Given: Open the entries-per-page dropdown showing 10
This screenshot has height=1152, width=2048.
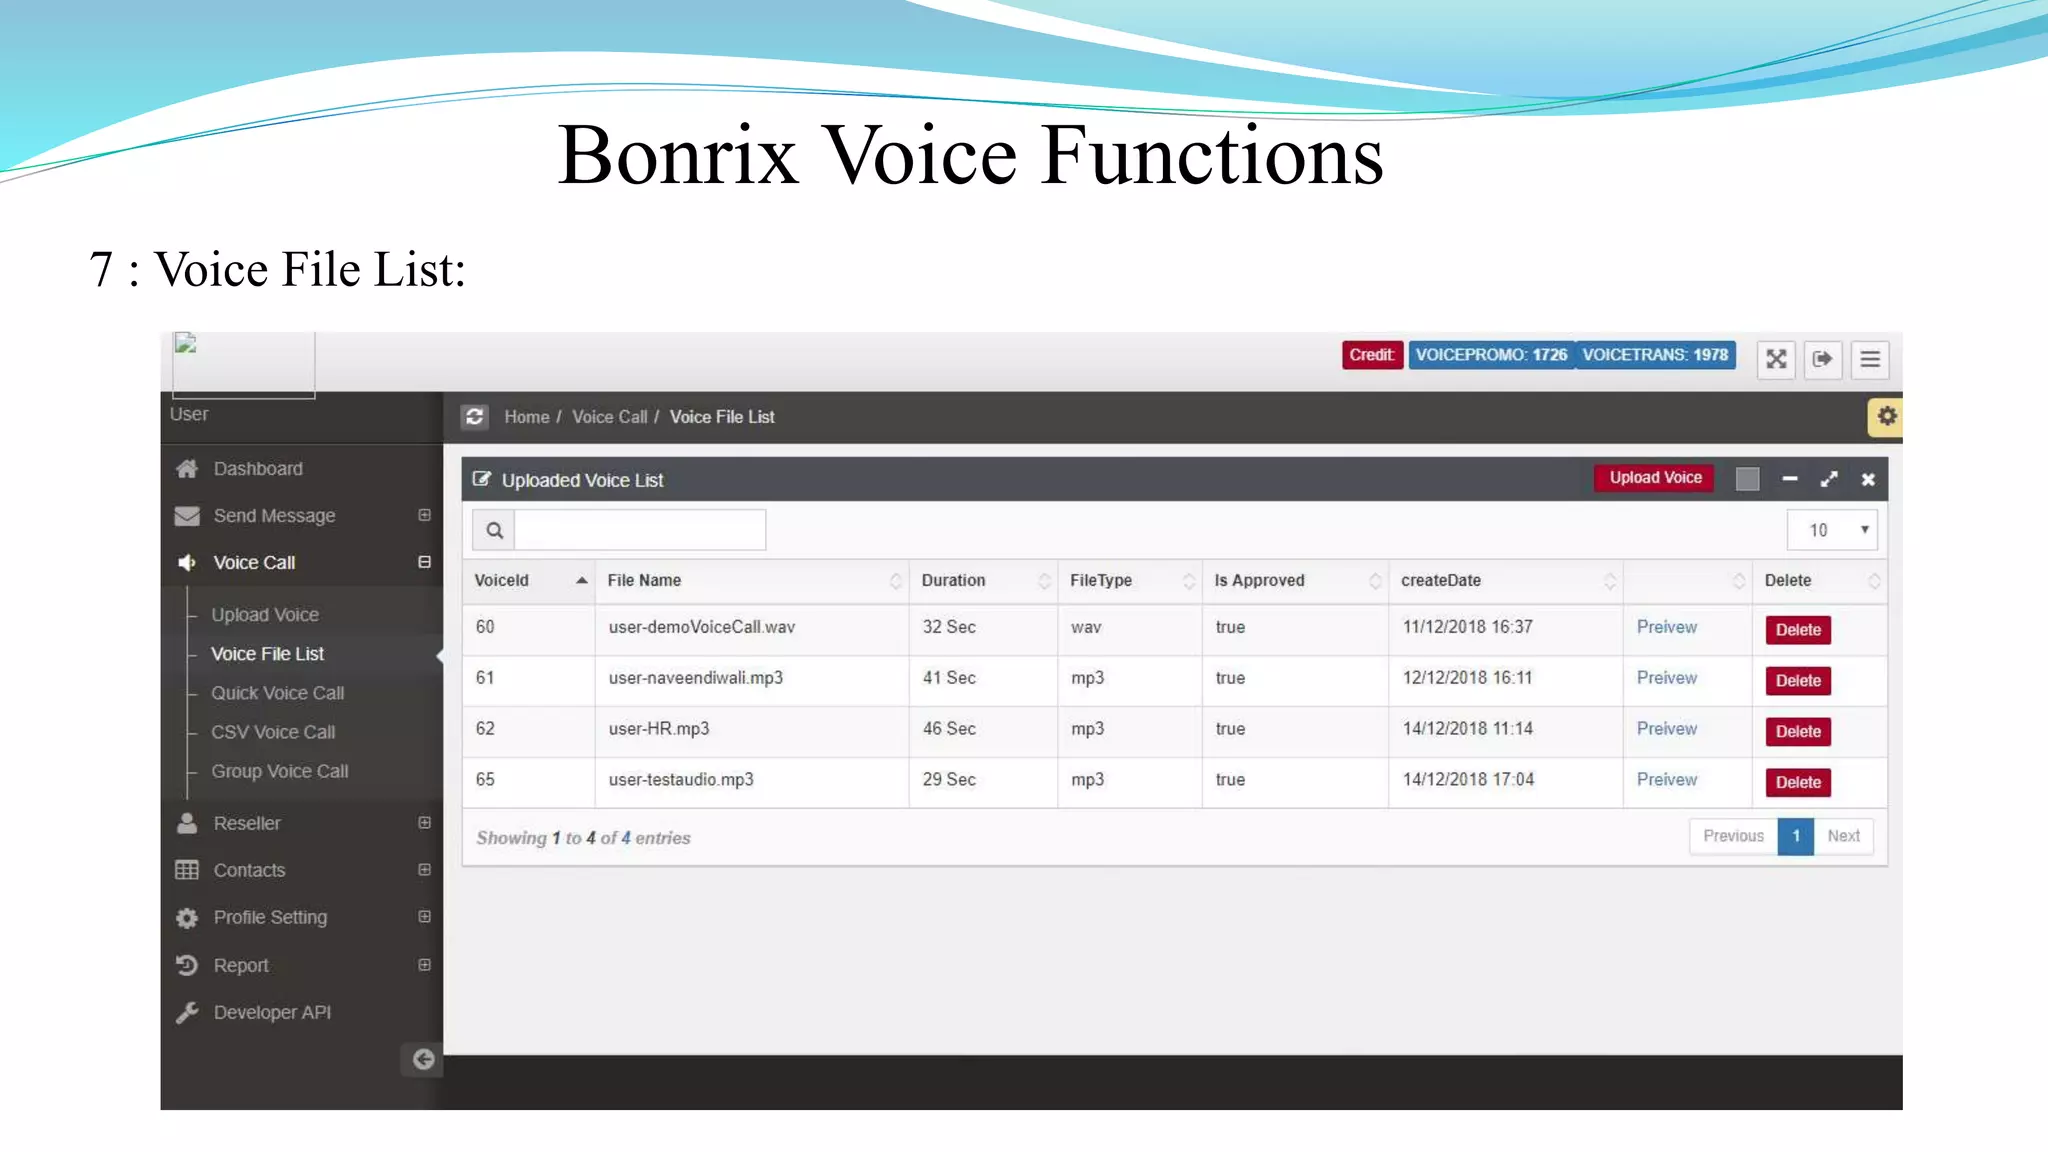Looking at the screenshot, I should pyautogui.click(x=1832, y=530).
